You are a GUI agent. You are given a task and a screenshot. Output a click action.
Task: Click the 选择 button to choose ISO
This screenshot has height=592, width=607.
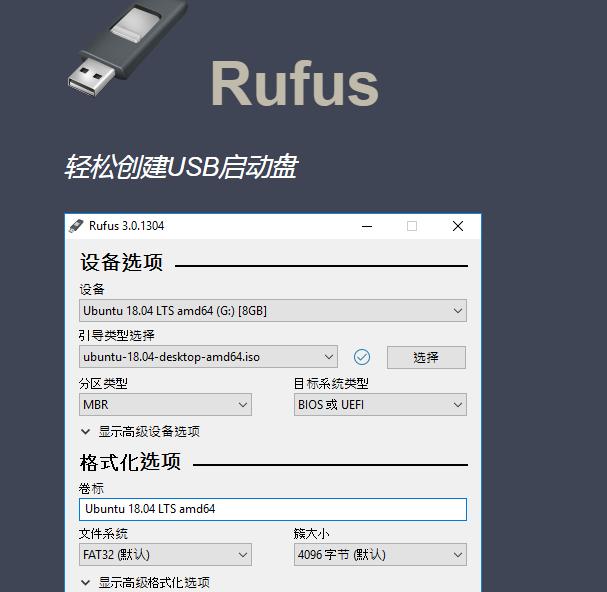426,357
